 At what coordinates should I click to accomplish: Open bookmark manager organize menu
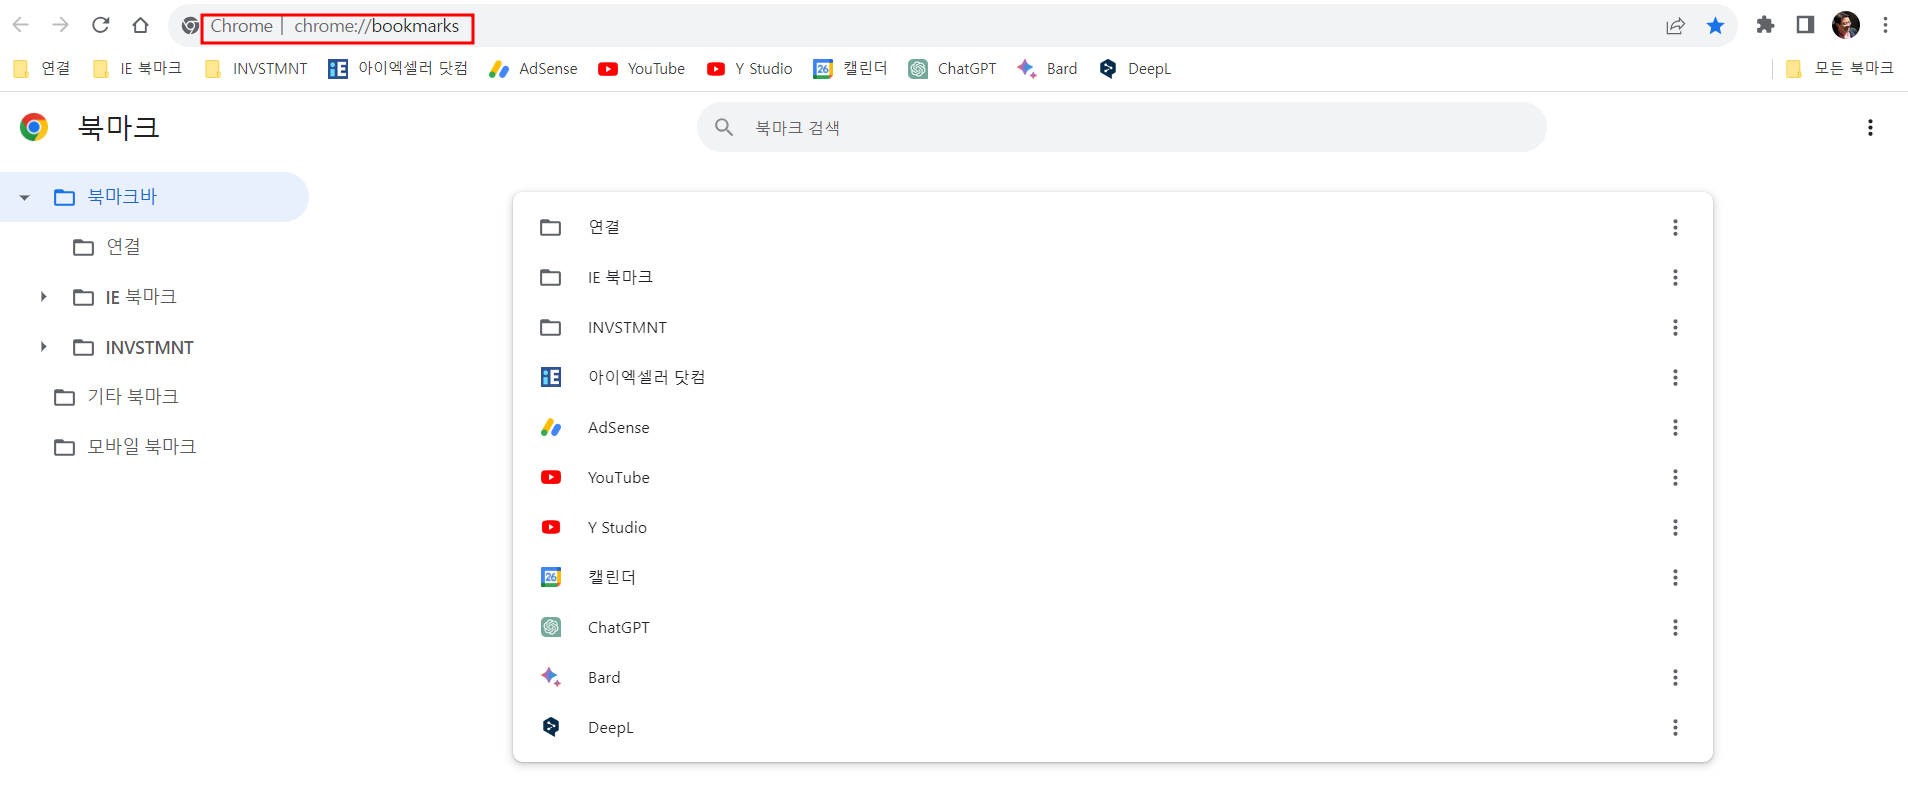click(x=1870, y=127)
